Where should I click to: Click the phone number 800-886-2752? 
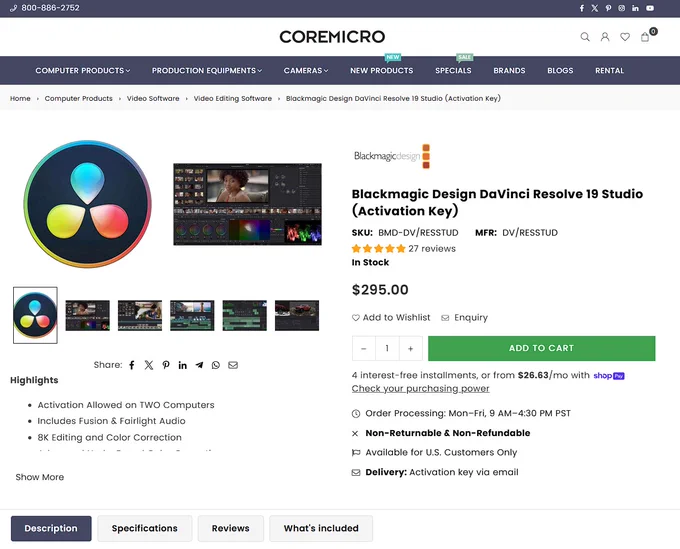50,8
